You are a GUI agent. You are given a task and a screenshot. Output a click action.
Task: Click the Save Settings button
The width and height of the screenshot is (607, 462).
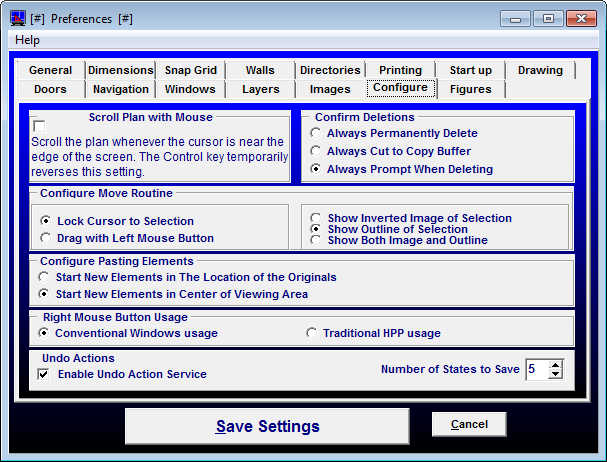click(267, 426)
